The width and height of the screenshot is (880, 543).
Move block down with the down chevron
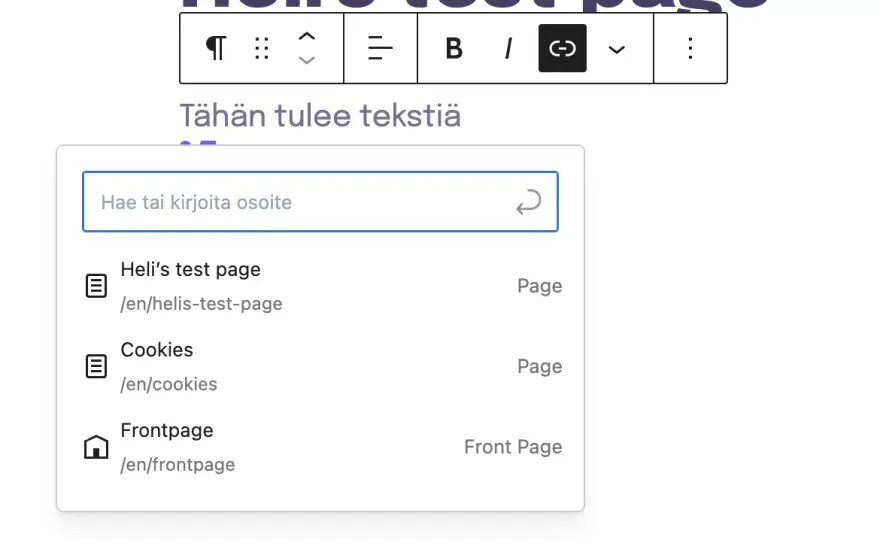coord(307,61)
